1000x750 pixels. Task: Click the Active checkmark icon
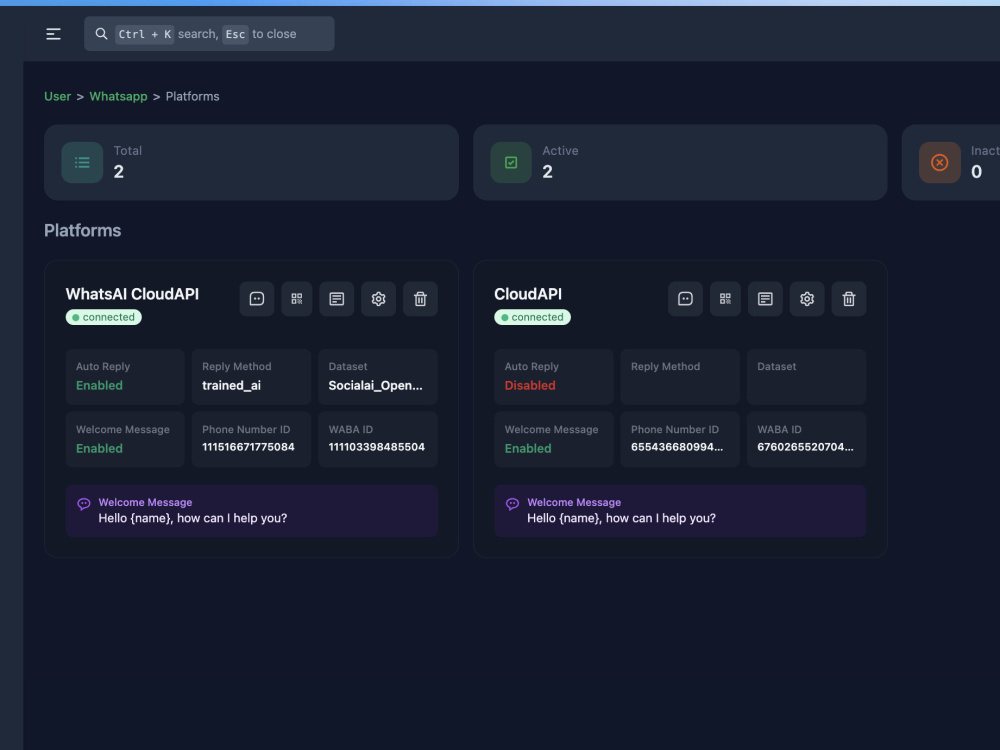coord(511,163)
